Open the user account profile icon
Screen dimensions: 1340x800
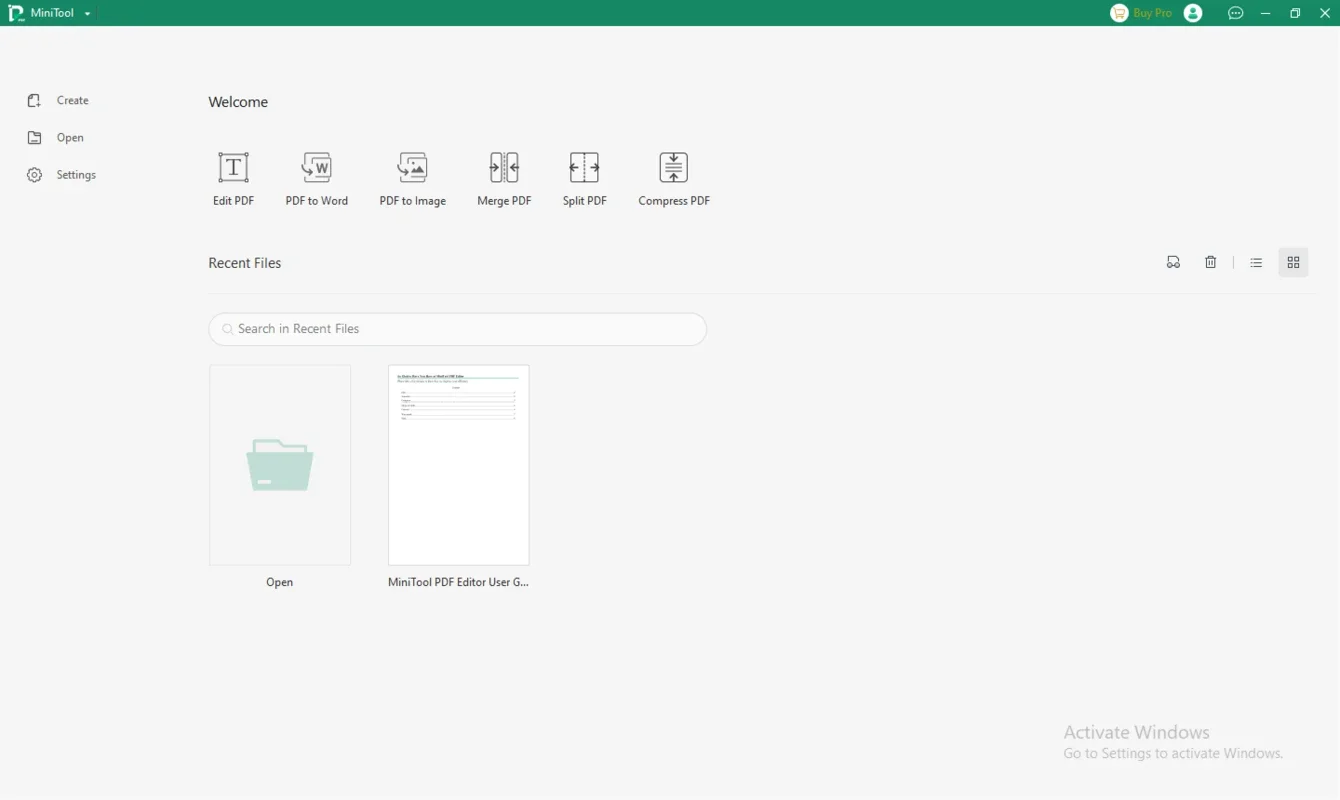pos(1193,13)
